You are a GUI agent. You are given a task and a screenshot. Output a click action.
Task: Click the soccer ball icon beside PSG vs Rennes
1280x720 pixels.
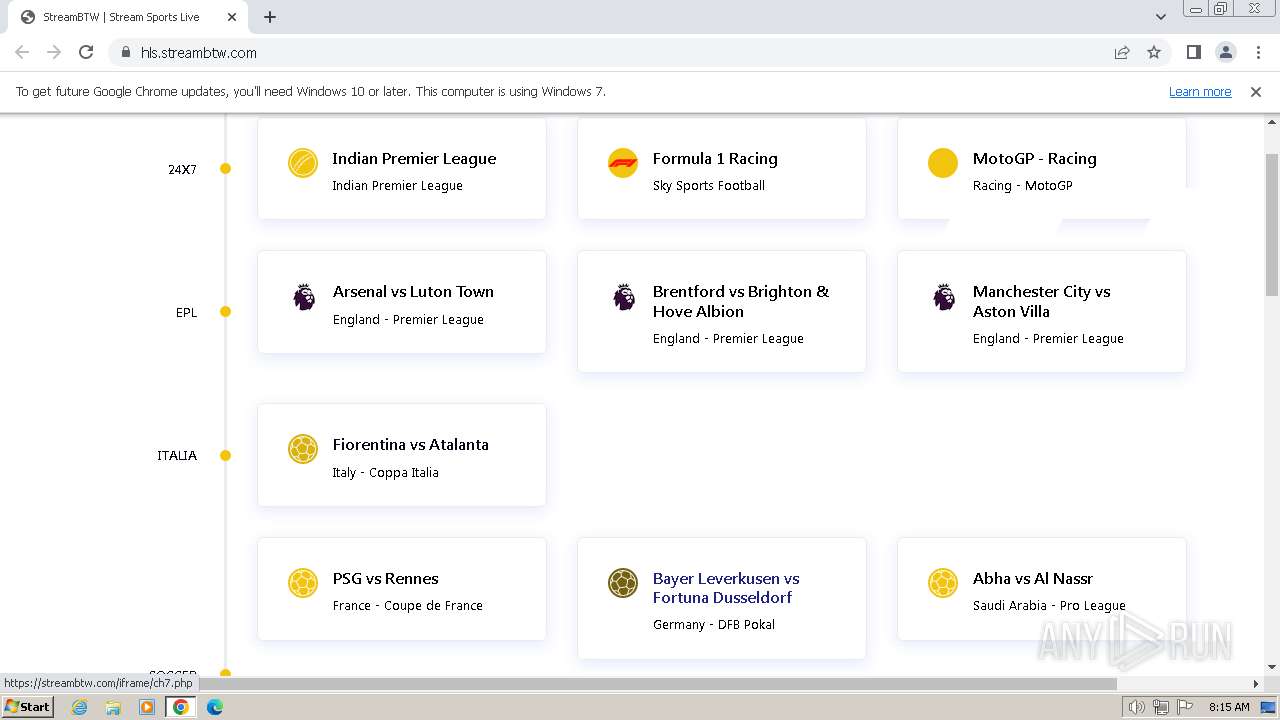pyautogui.click(x=303, y=583)
